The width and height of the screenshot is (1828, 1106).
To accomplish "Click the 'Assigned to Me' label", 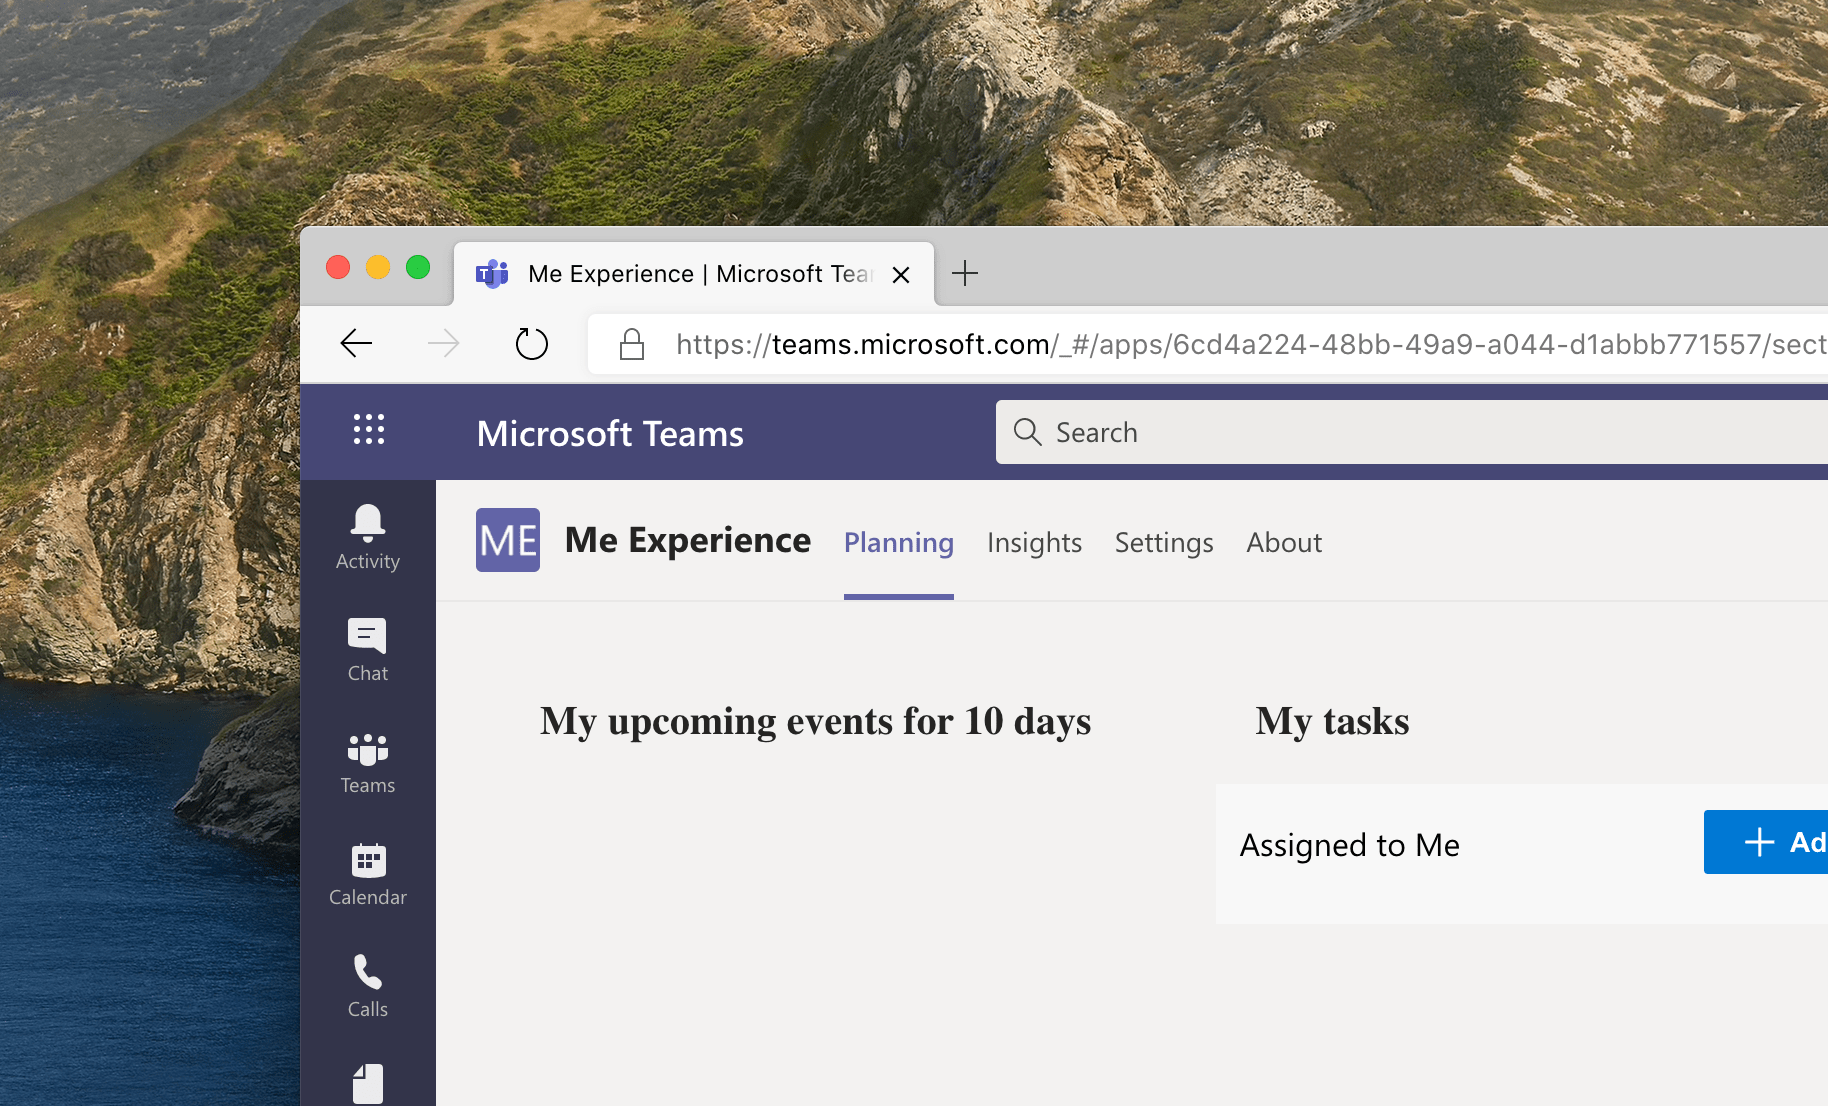I will coord(1350,845).
